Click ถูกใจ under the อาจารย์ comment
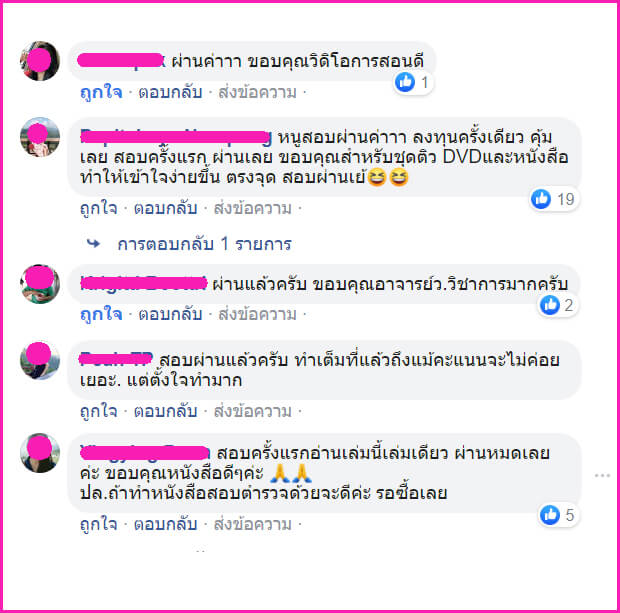The width and height of the screenshot is (620, 613). coord(101,315)
